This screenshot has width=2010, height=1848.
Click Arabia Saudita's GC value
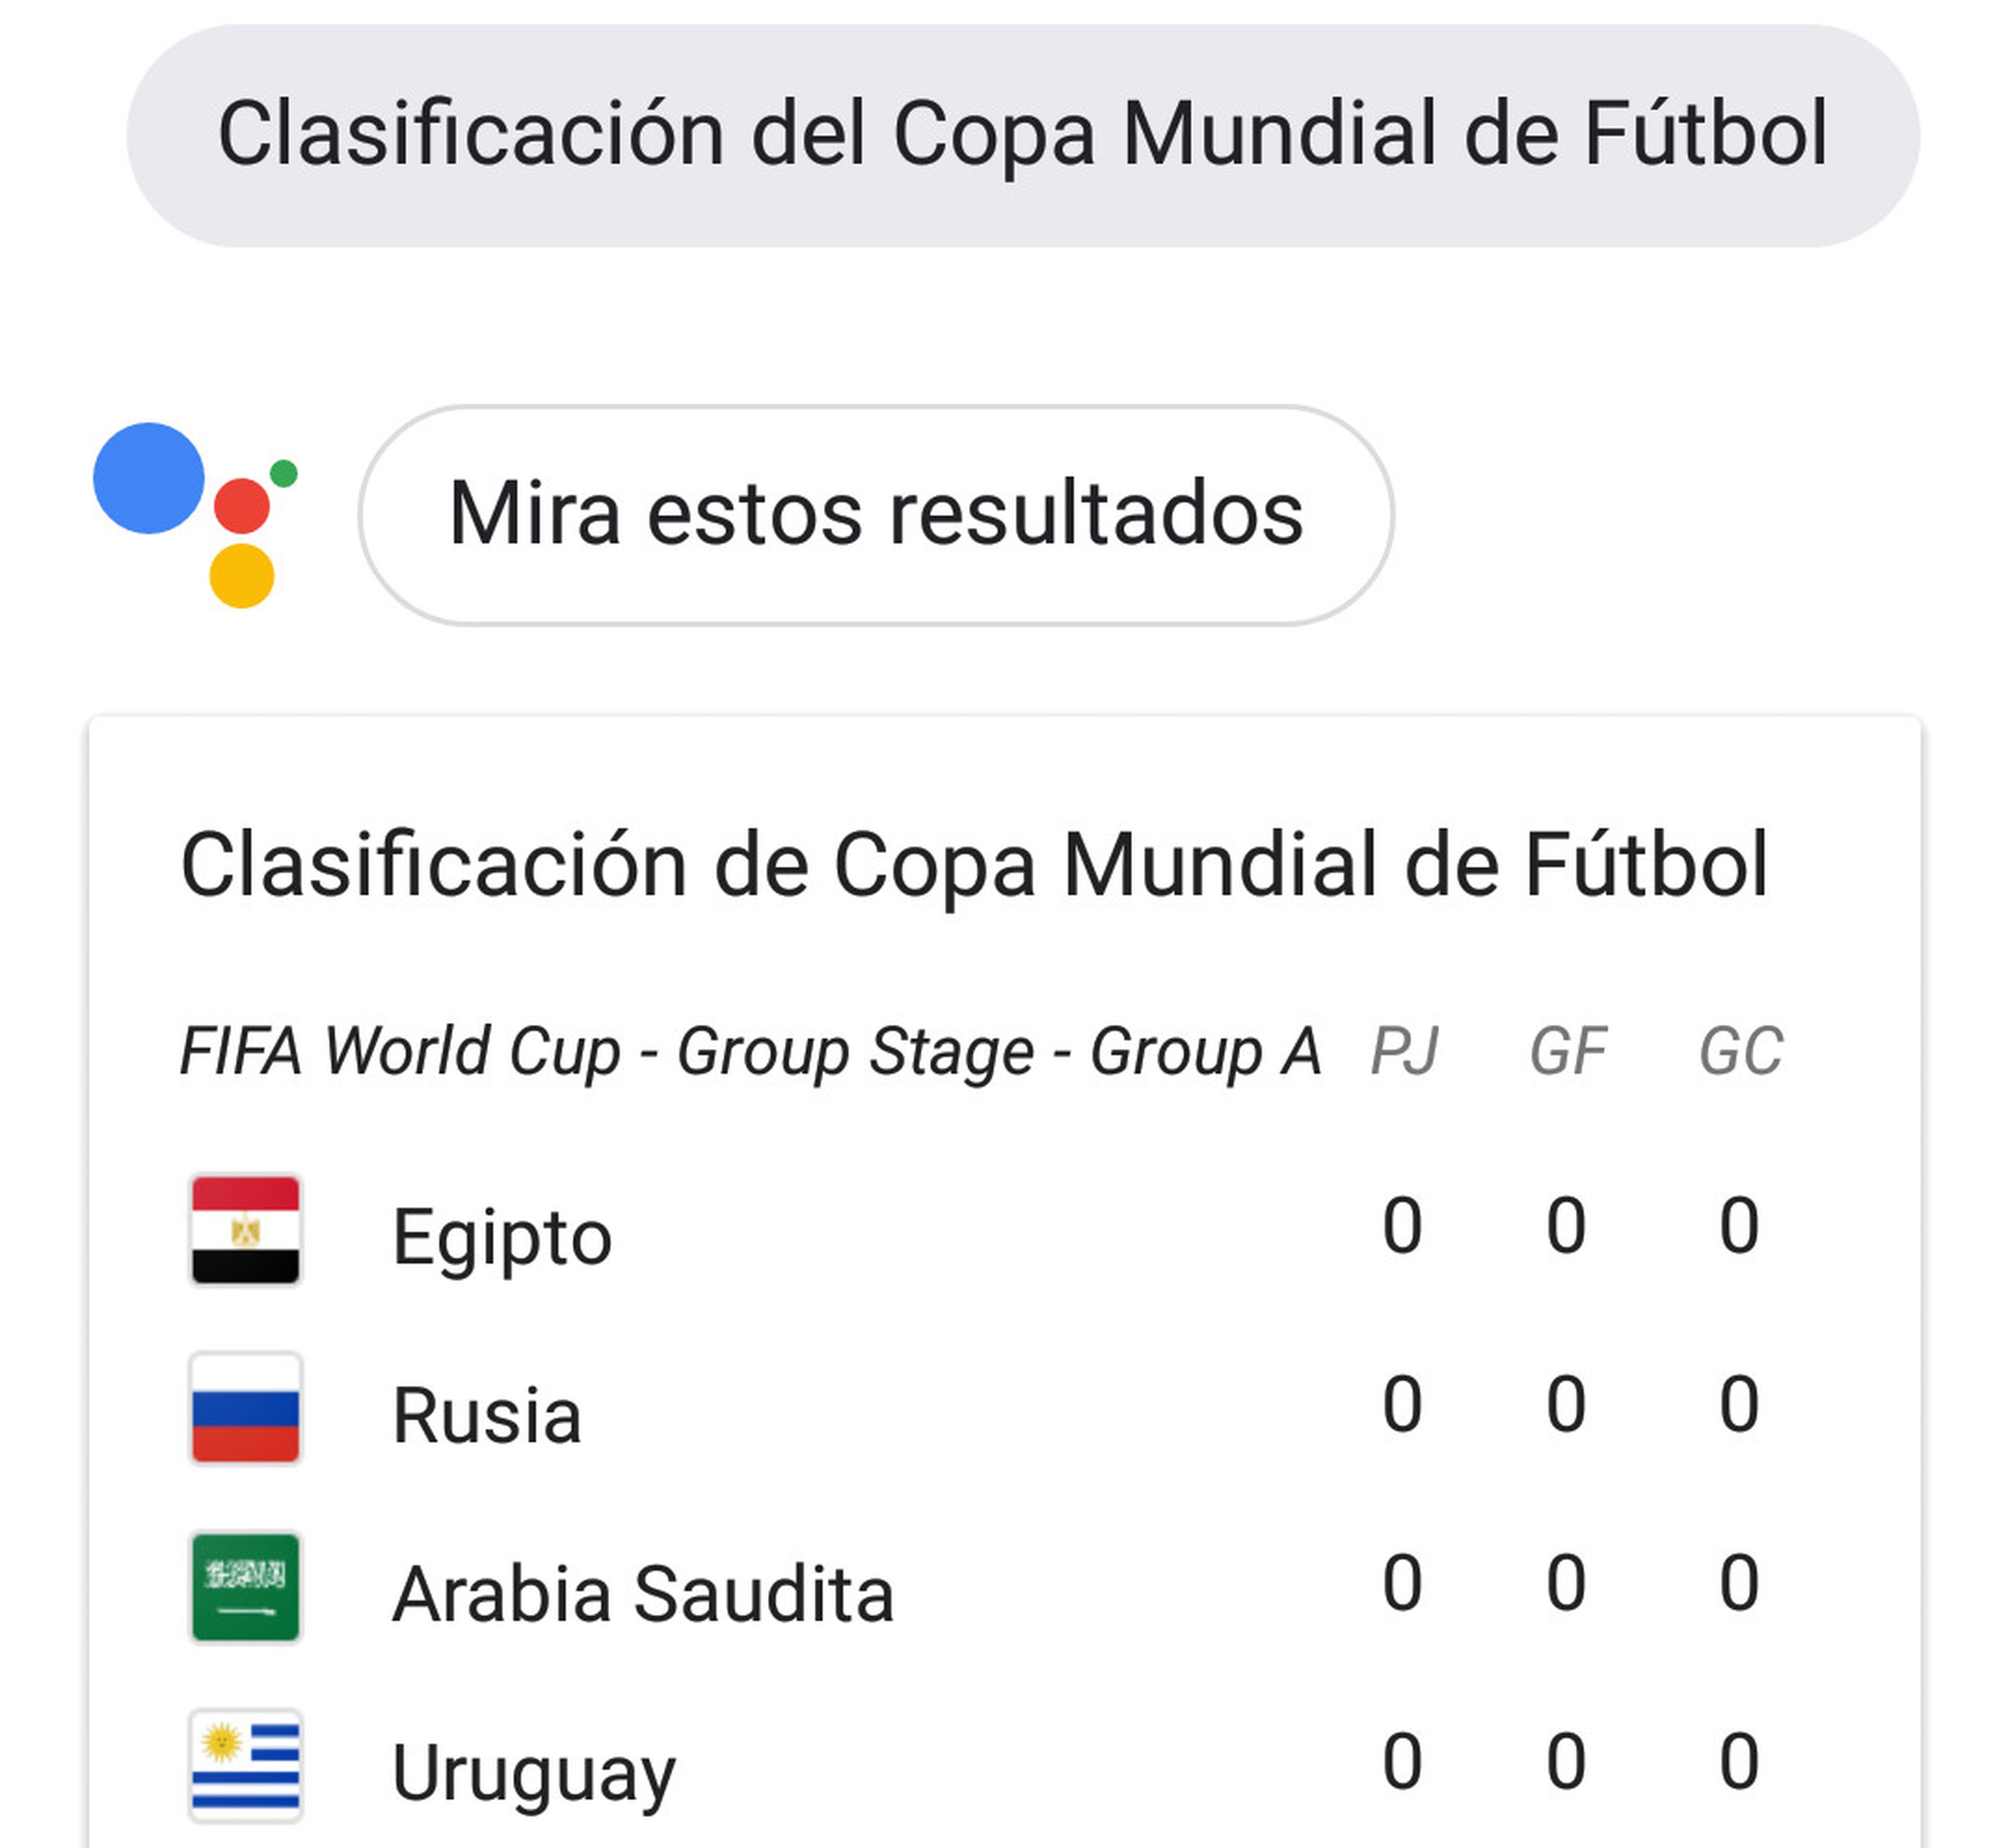[x=1739, y=1583]
